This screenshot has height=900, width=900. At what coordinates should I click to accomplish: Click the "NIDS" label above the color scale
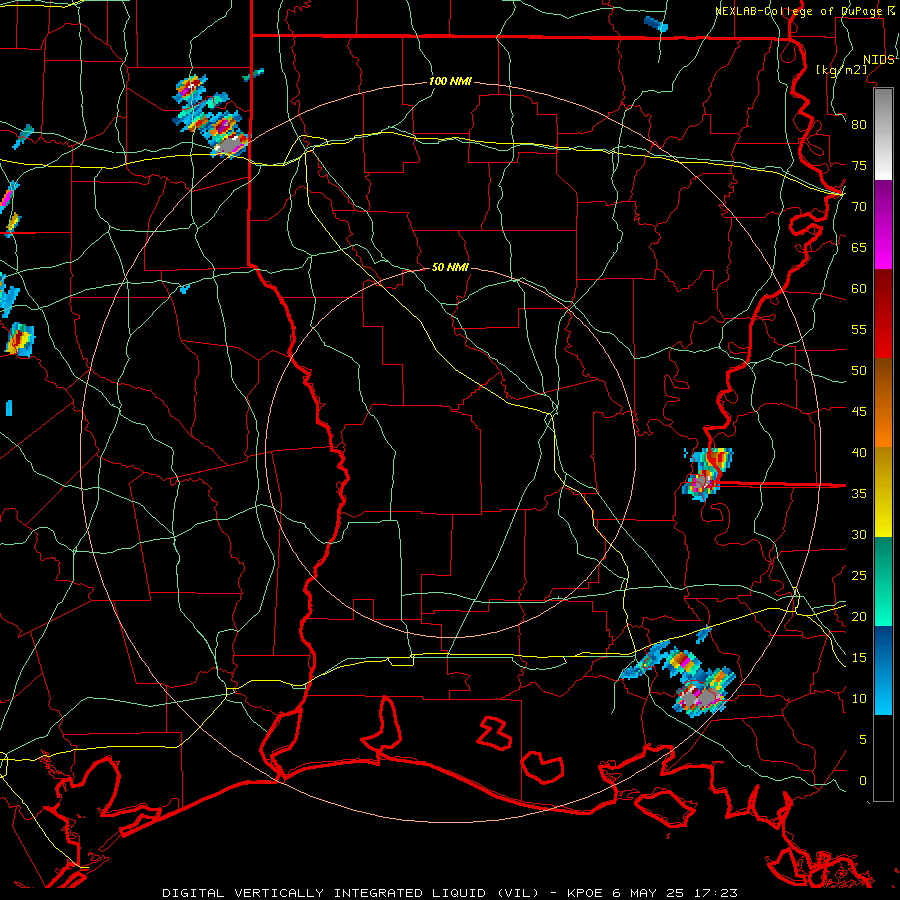tap(879, 60)
